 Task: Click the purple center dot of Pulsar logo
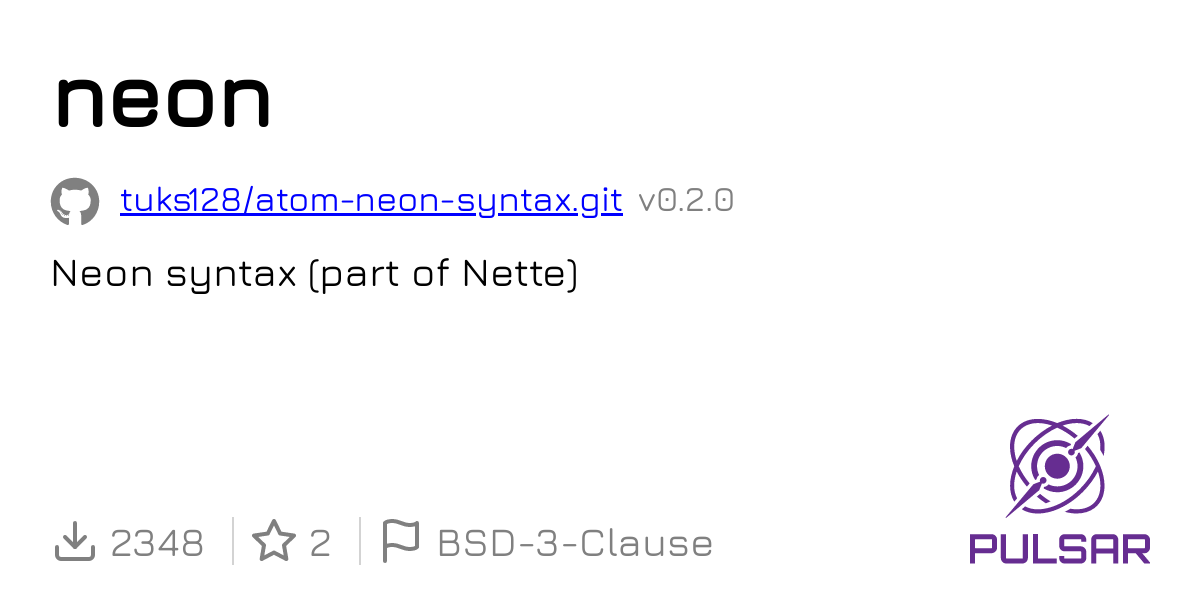[x=1057, y=465]
